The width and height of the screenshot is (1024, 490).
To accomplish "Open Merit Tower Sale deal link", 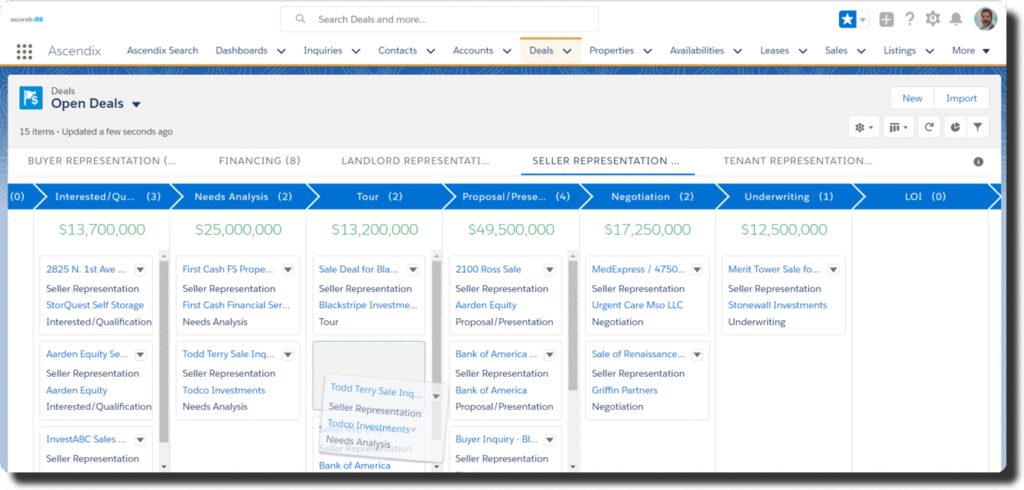I will 773,269.
